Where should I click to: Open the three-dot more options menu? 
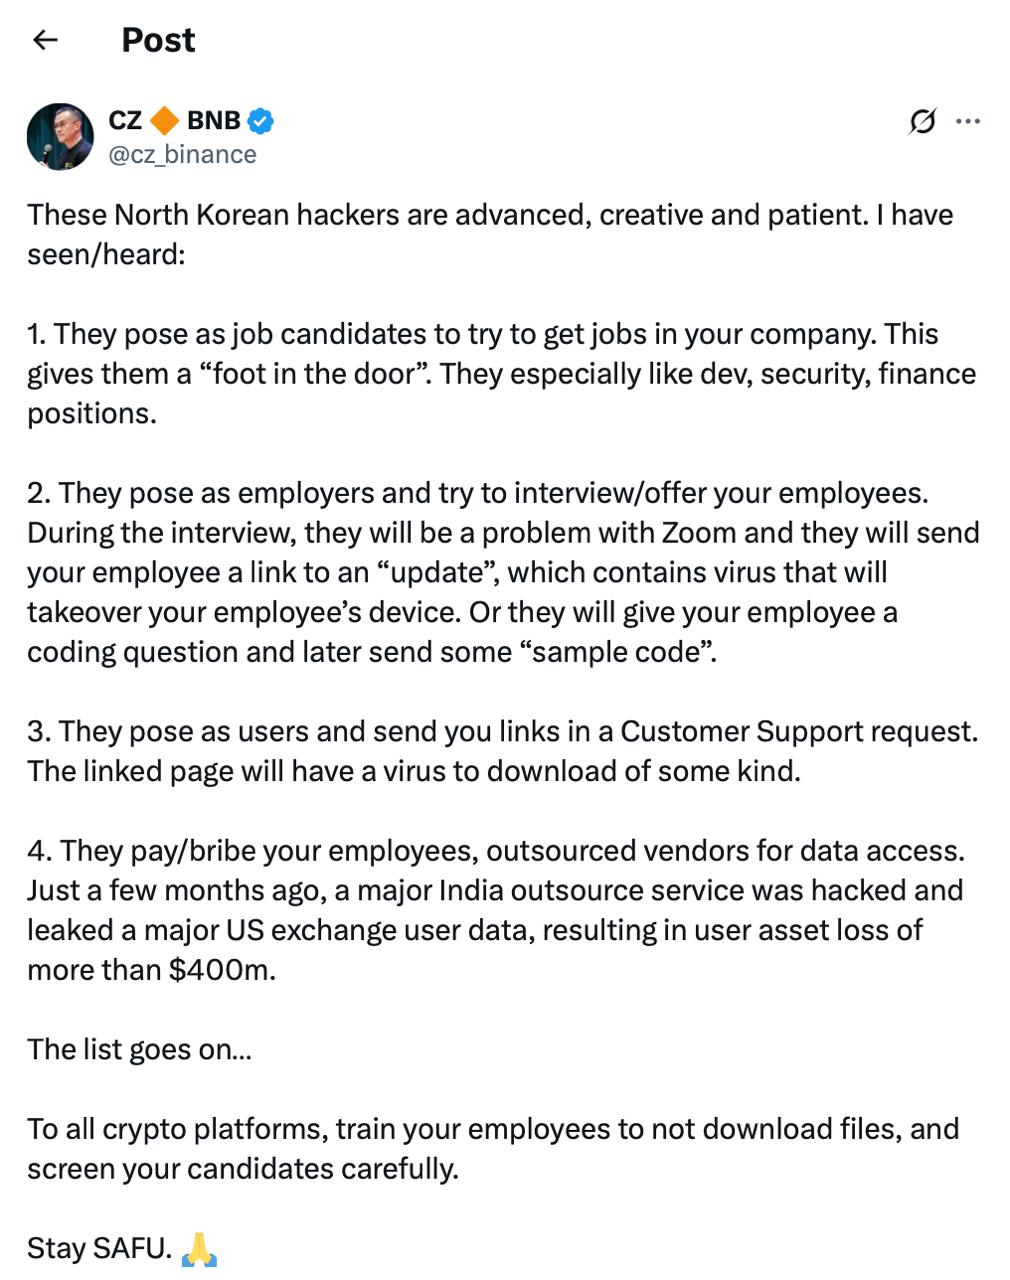[x=968, y=122]
